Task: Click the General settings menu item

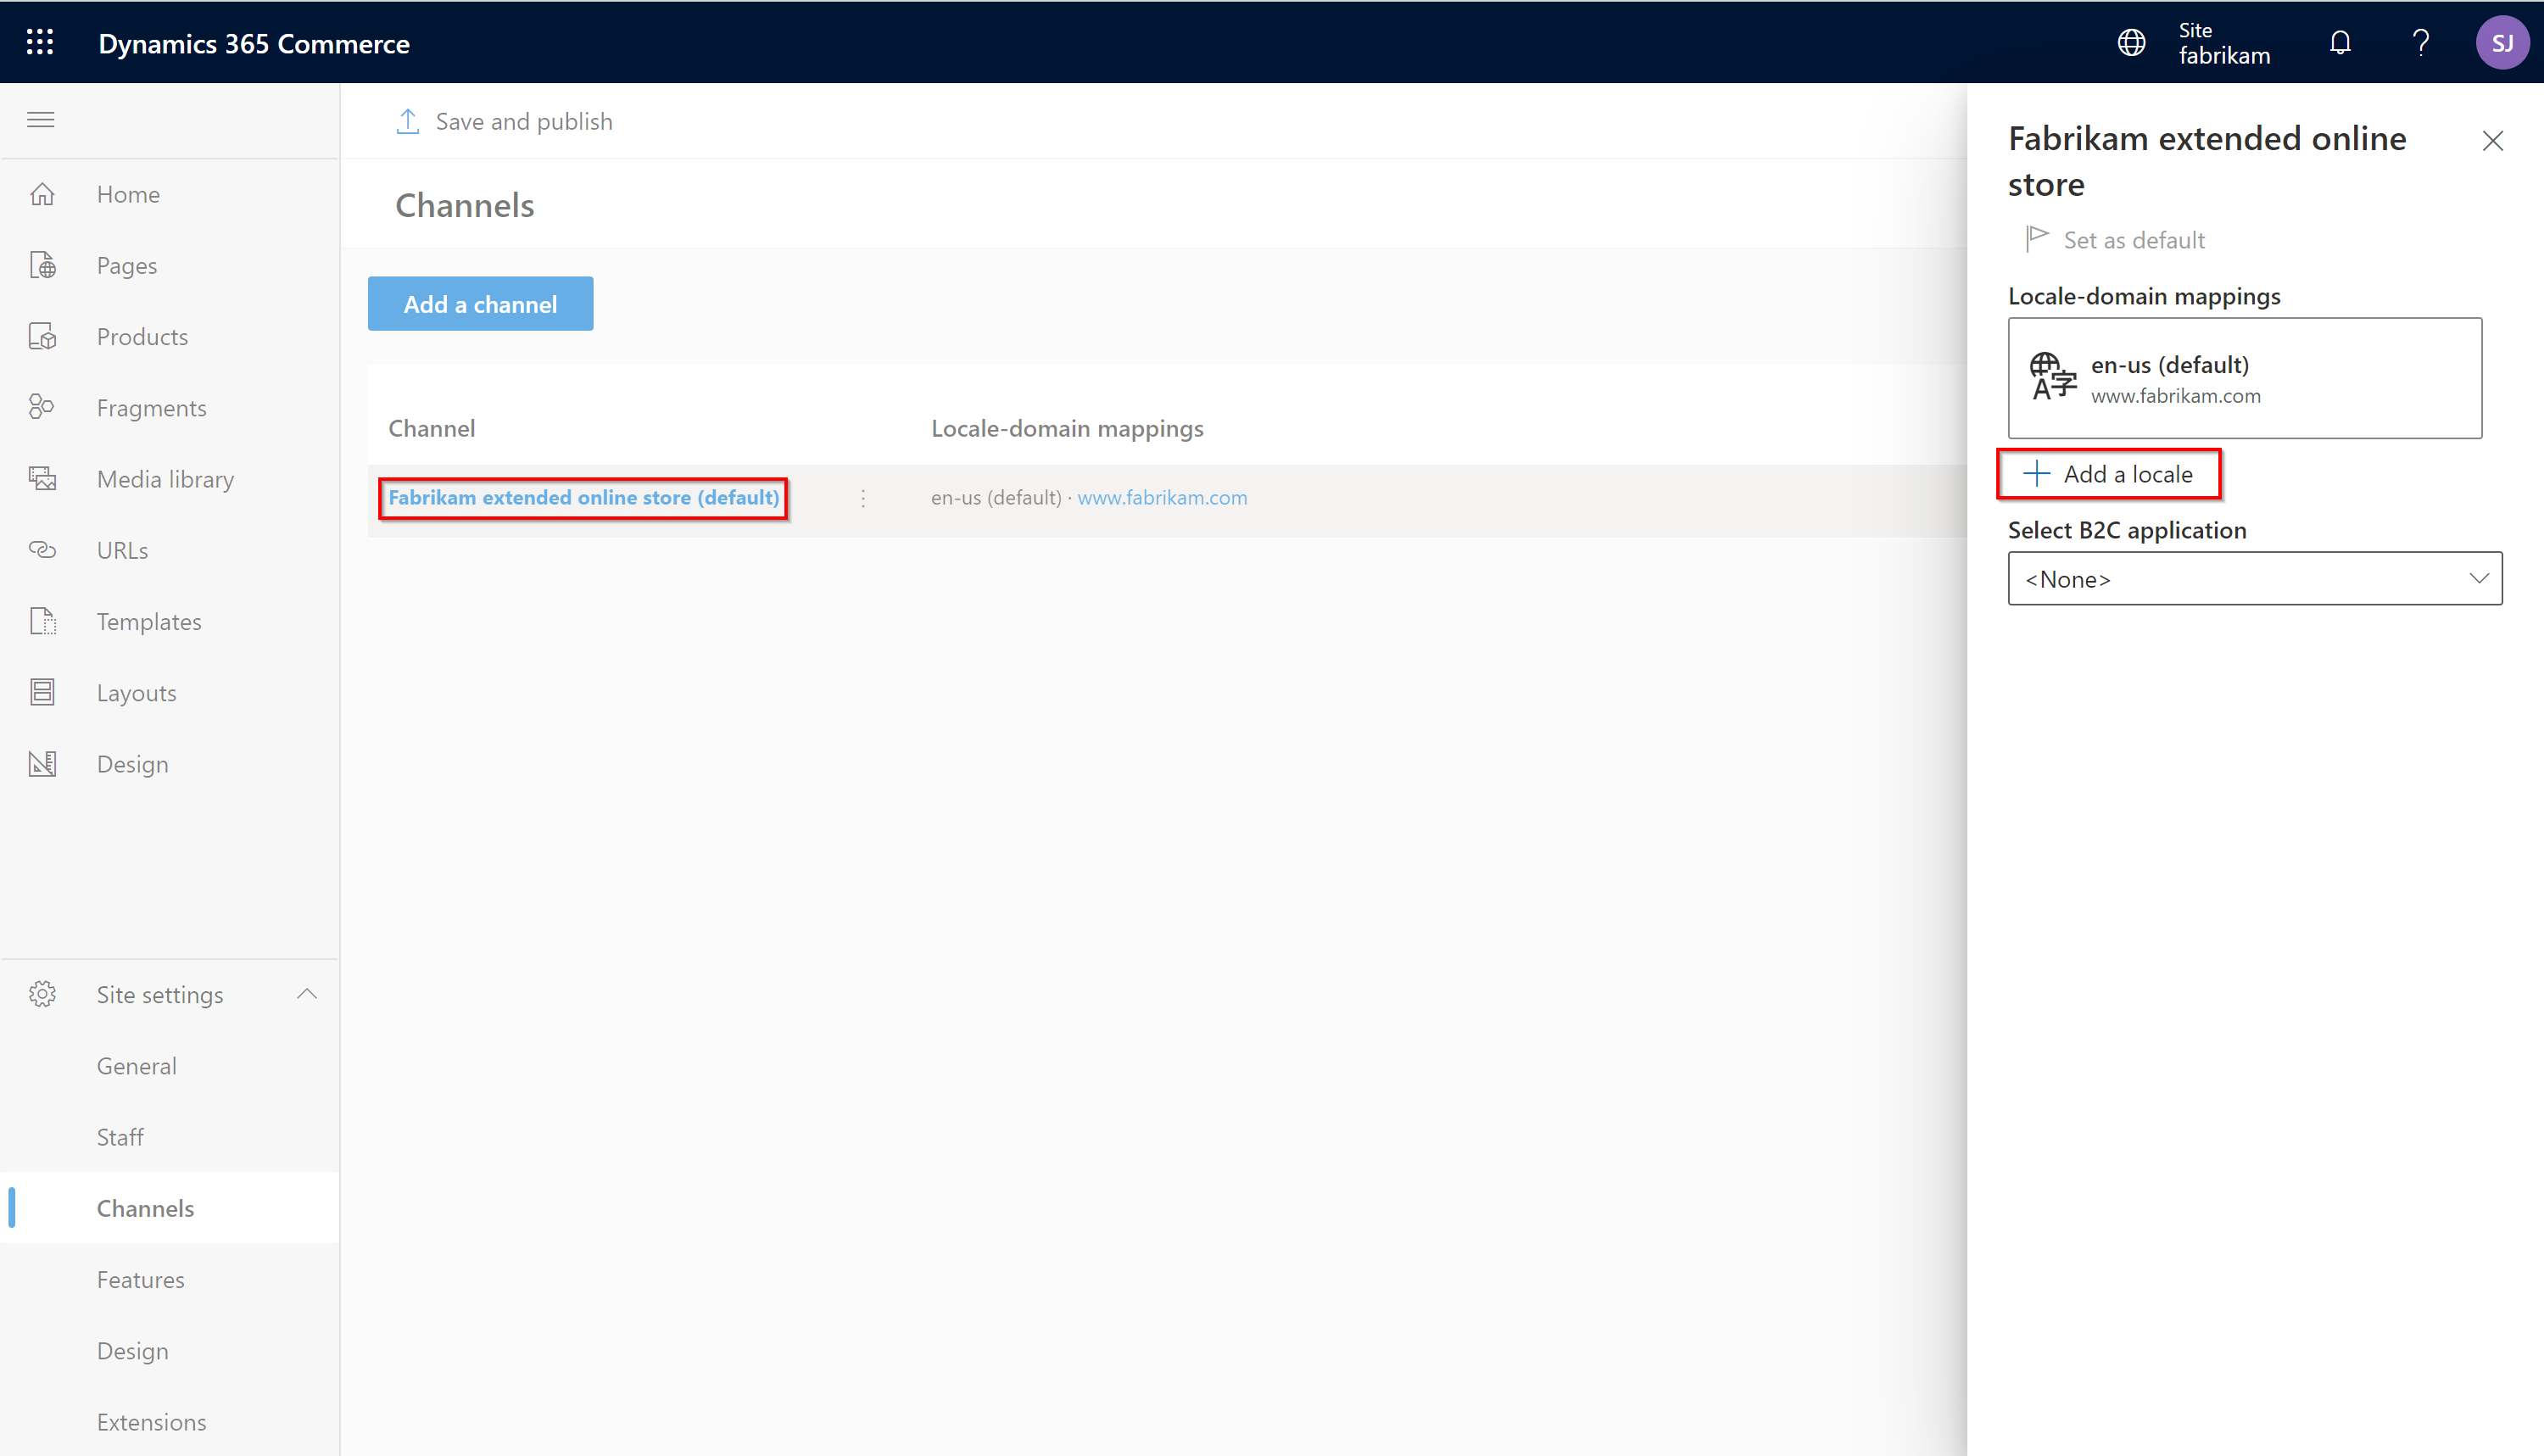Action: (137, 1064)
